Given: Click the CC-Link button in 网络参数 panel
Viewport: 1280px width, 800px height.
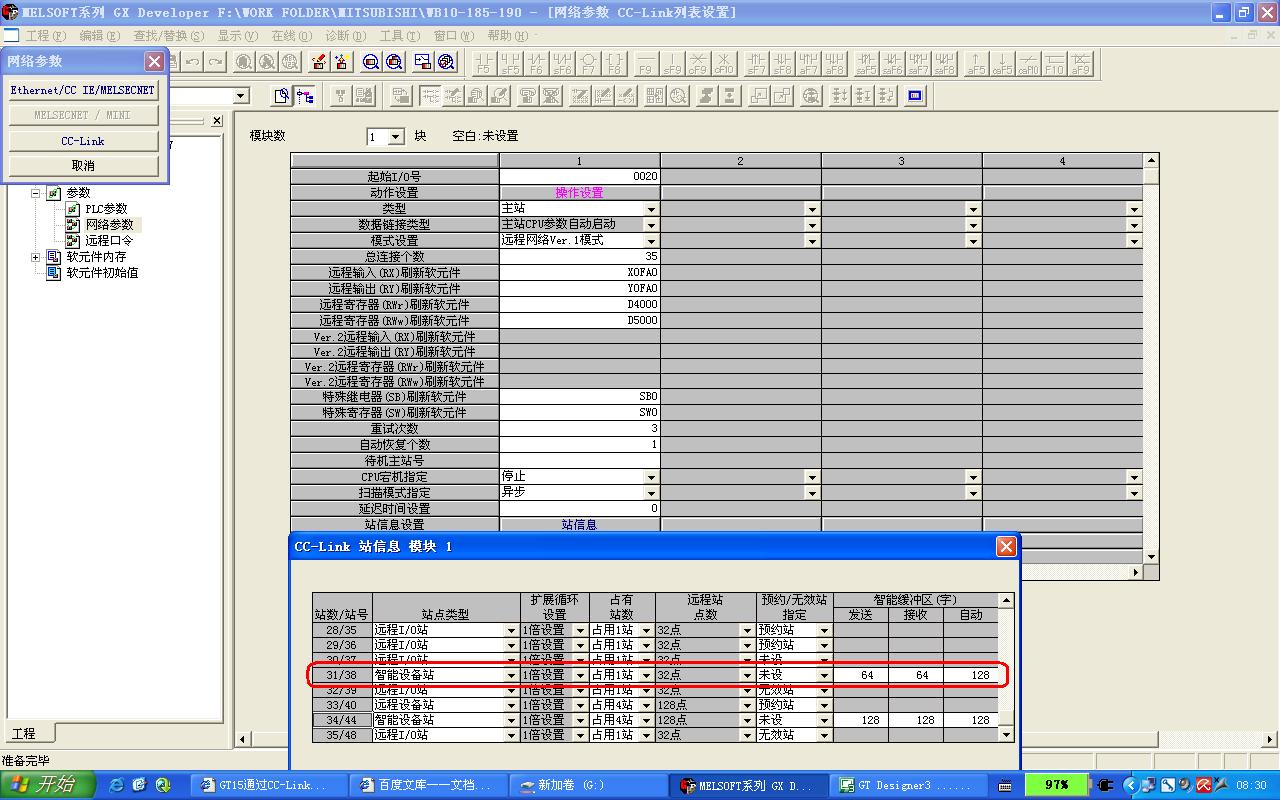Looking at the screenshot, I should (83, 141).
